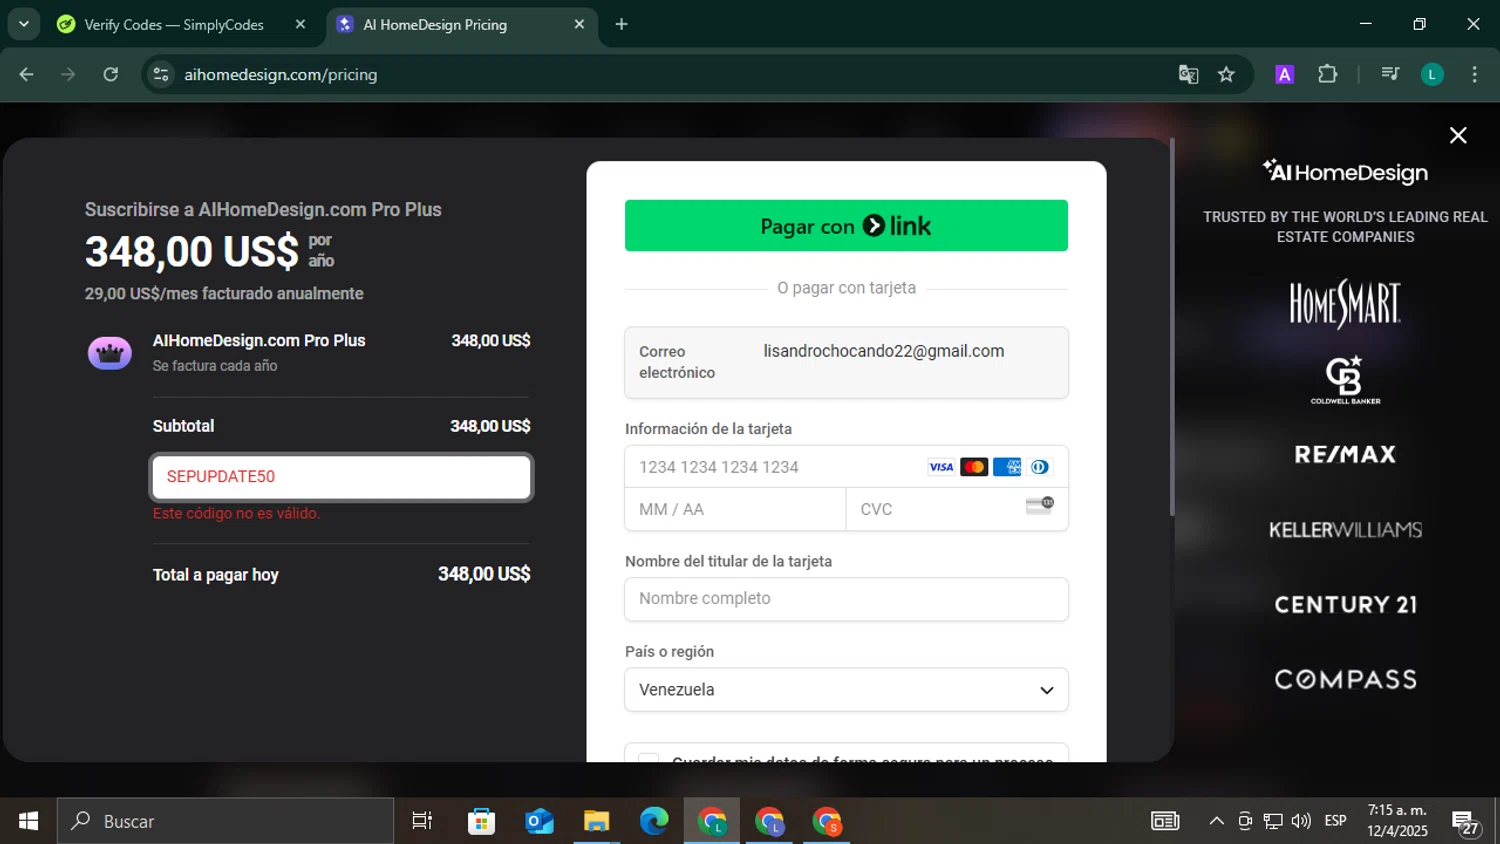
Task: Open the Chrome three-dot menu
Action: pos(1474,74)
